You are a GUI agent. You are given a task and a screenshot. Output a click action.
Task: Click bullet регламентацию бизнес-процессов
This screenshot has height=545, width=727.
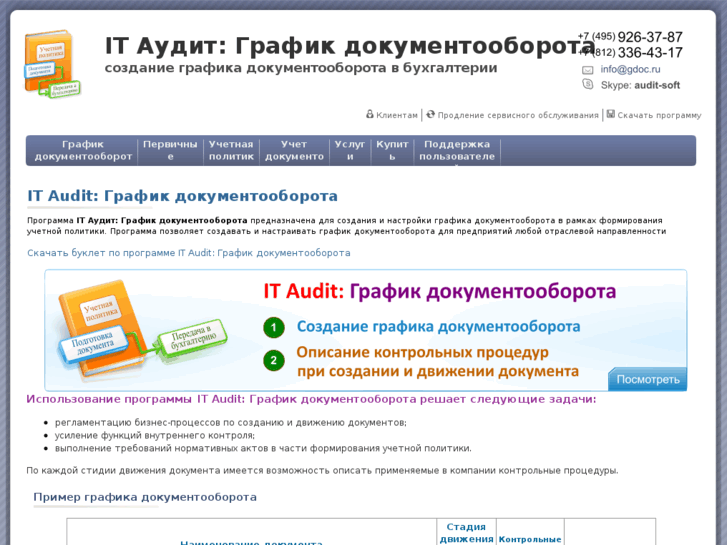point(230,423)
